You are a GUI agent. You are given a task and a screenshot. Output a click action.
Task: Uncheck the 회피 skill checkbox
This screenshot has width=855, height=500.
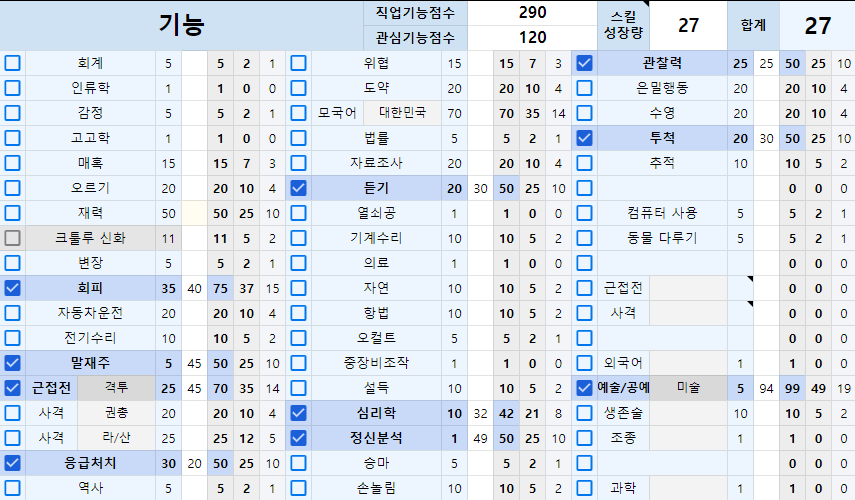pos(12,288)
